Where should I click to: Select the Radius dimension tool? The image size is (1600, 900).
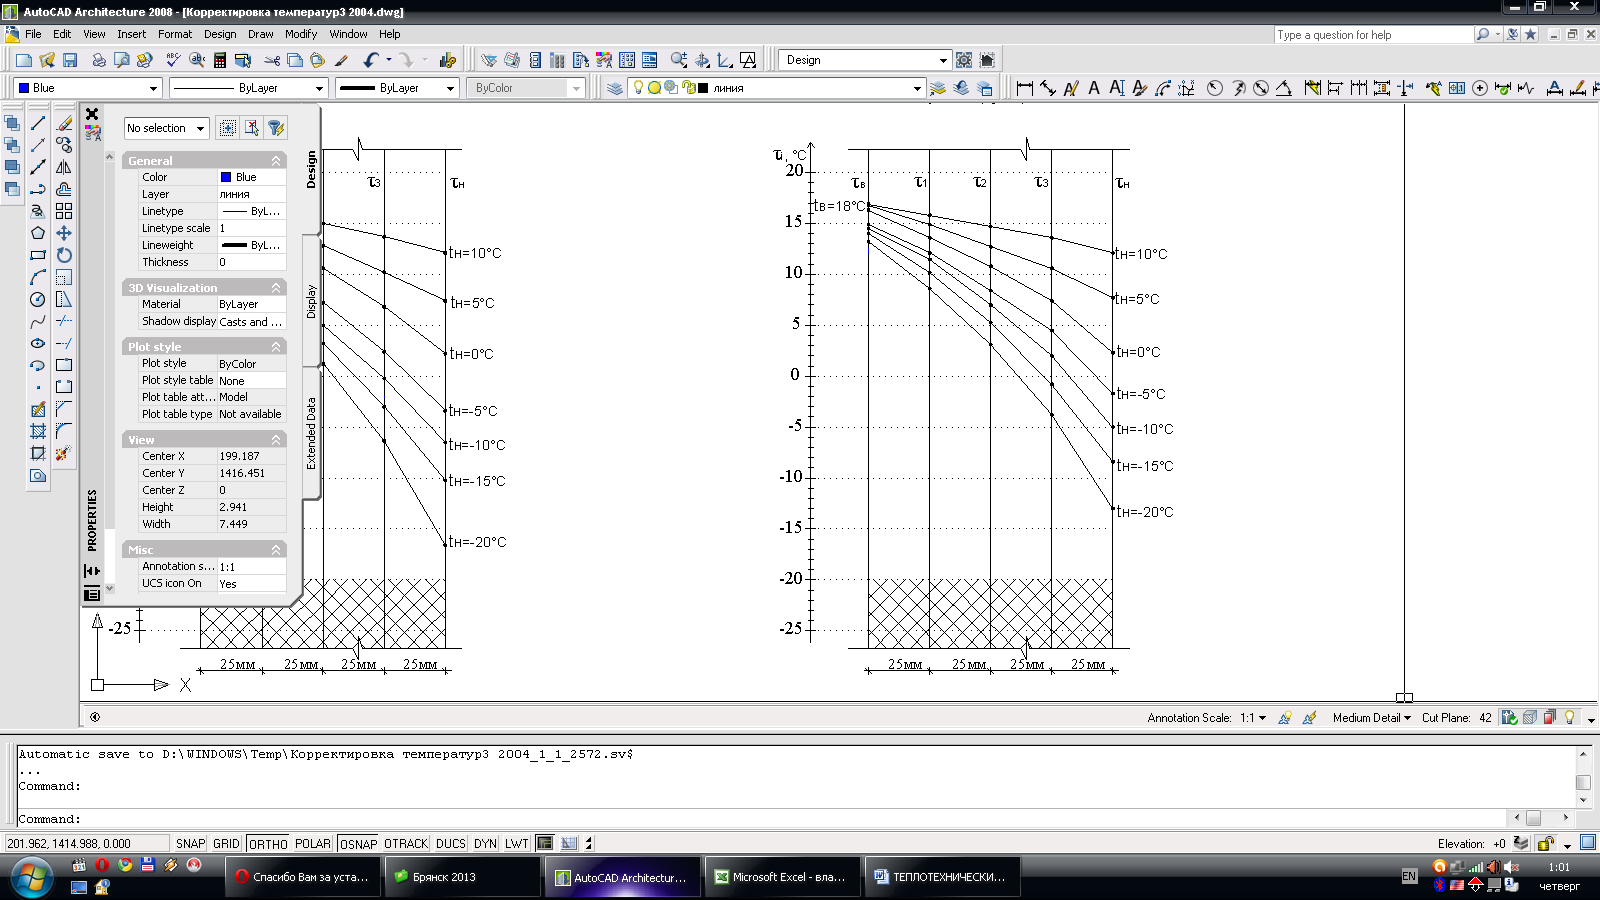[x=1215, y=88]
